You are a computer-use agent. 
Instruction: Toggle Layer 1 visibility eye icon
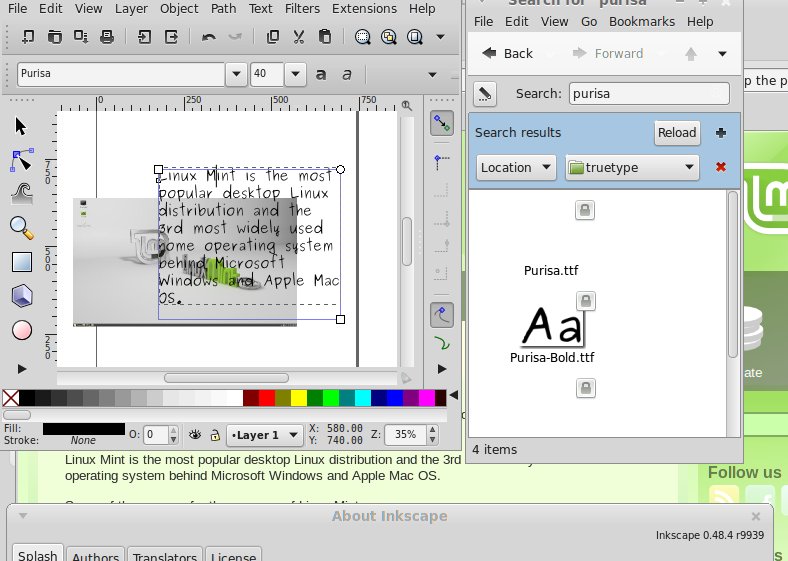(196, 435)
